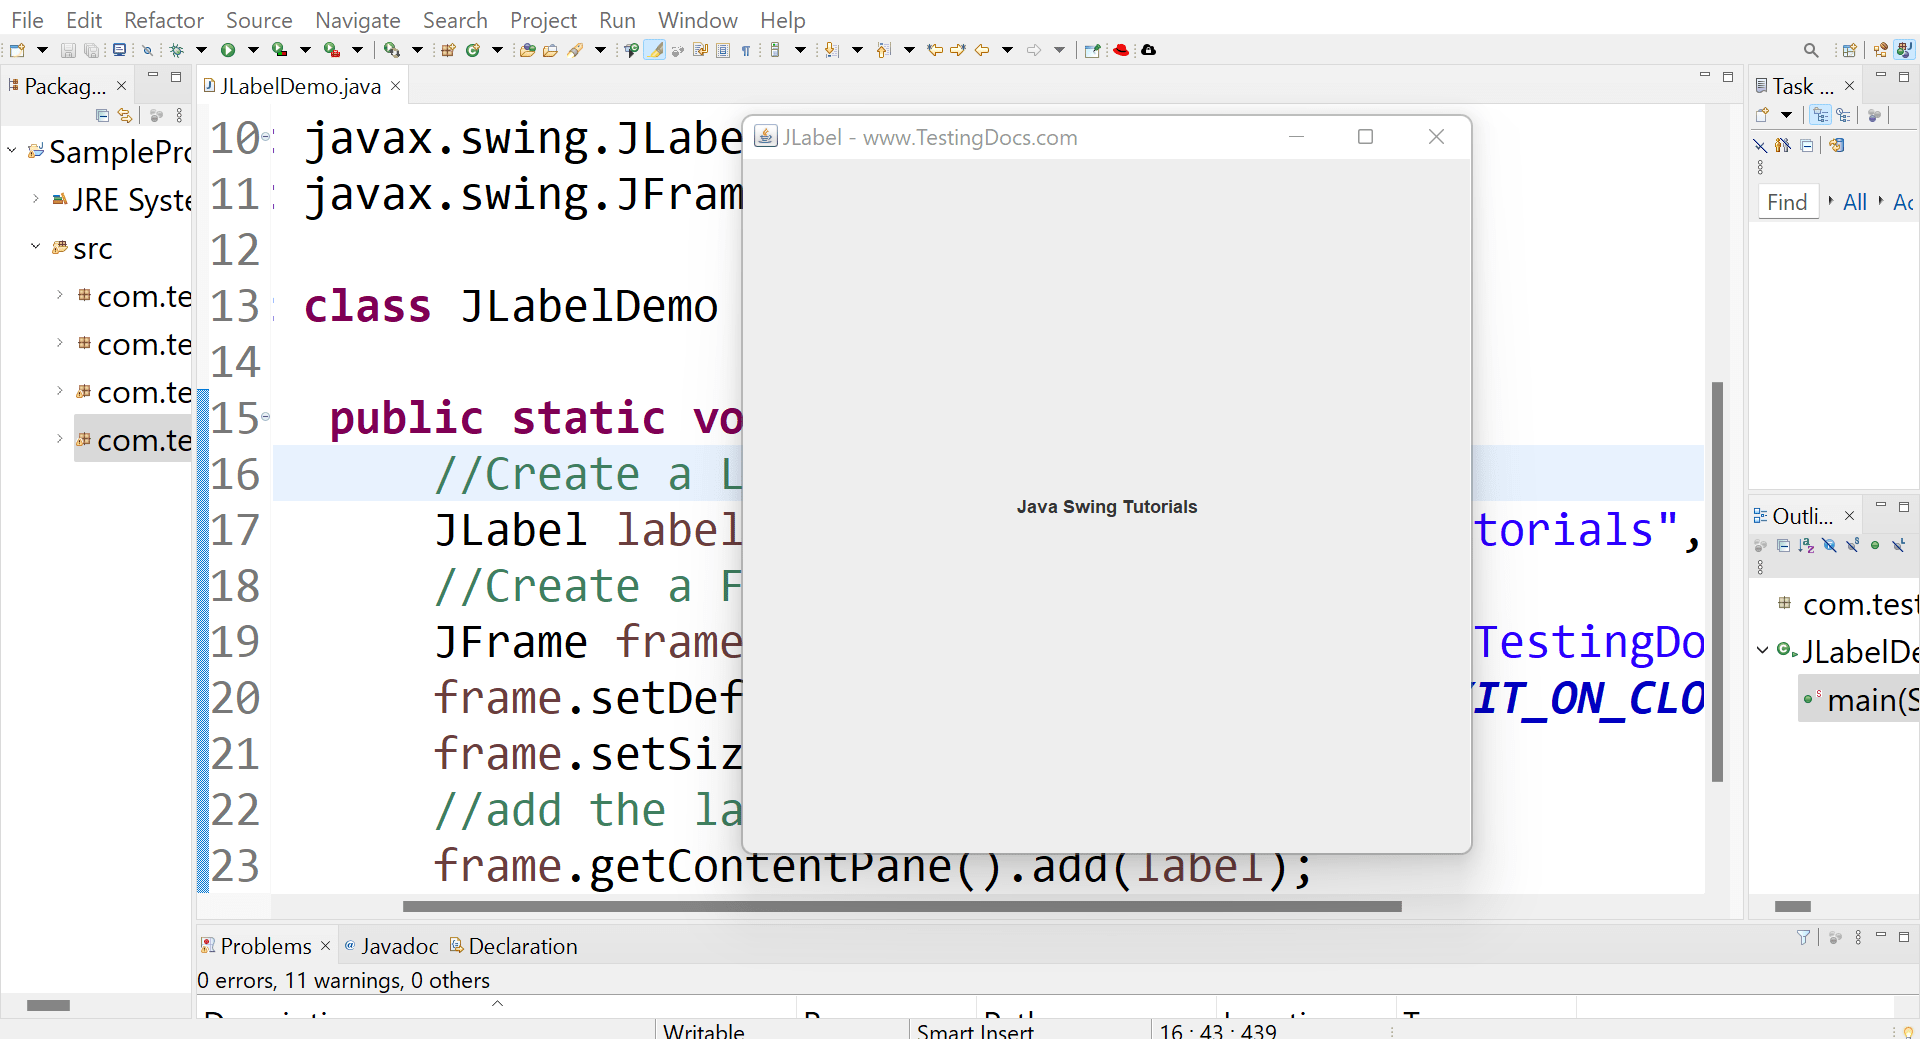
Task: Open the terminal console toolbar icon
Action: 119,50
